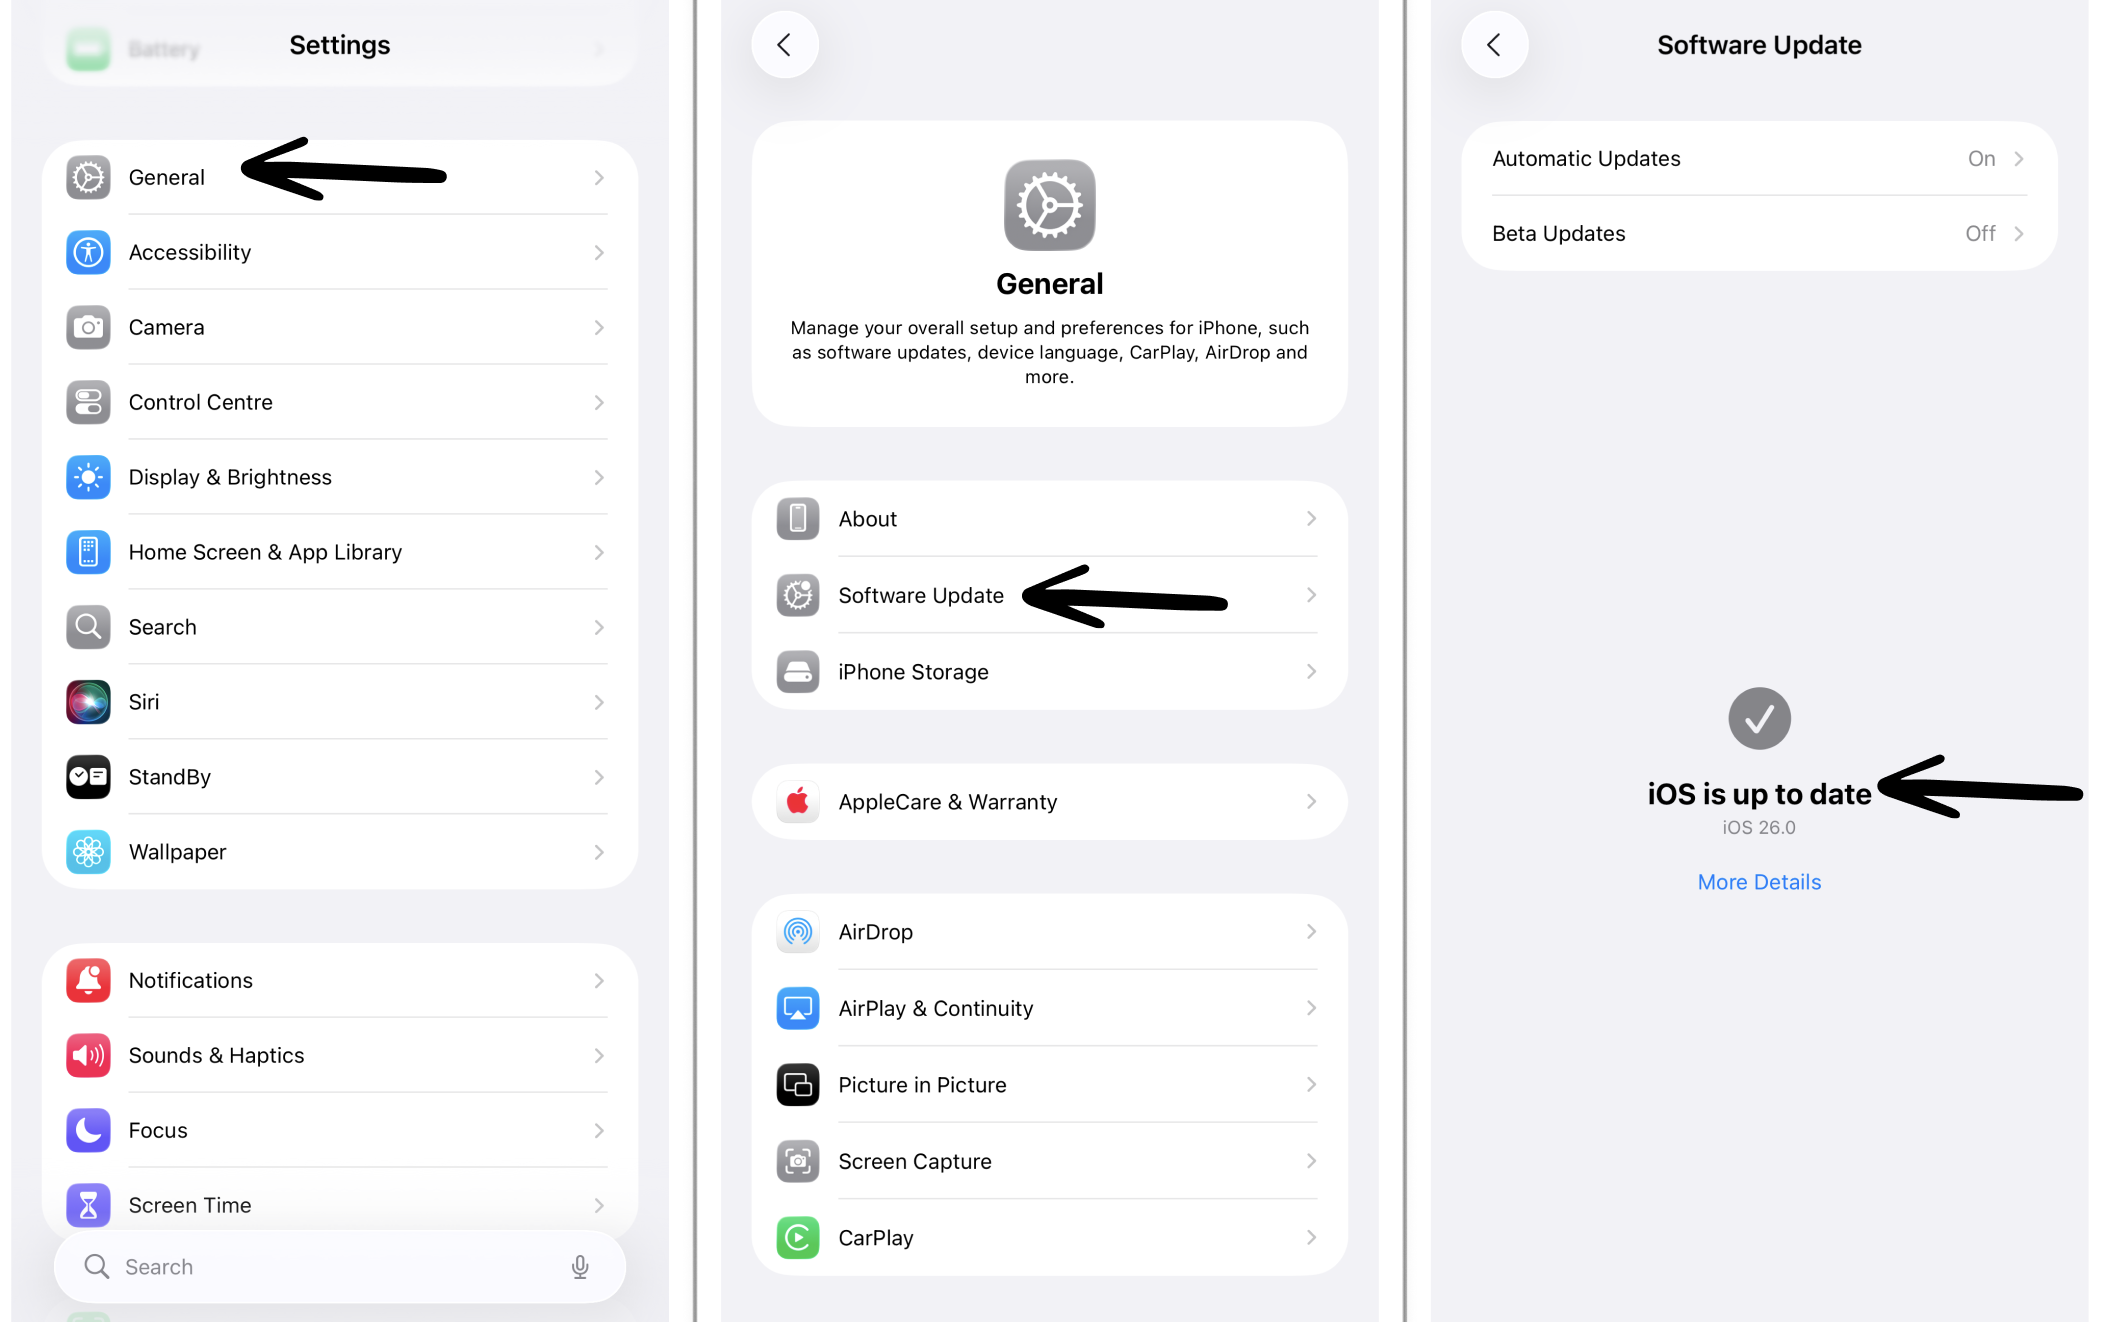Open Beta Updates setting showing Off
This screenshot has height=1322, width=2104.
click(1759, 234)
